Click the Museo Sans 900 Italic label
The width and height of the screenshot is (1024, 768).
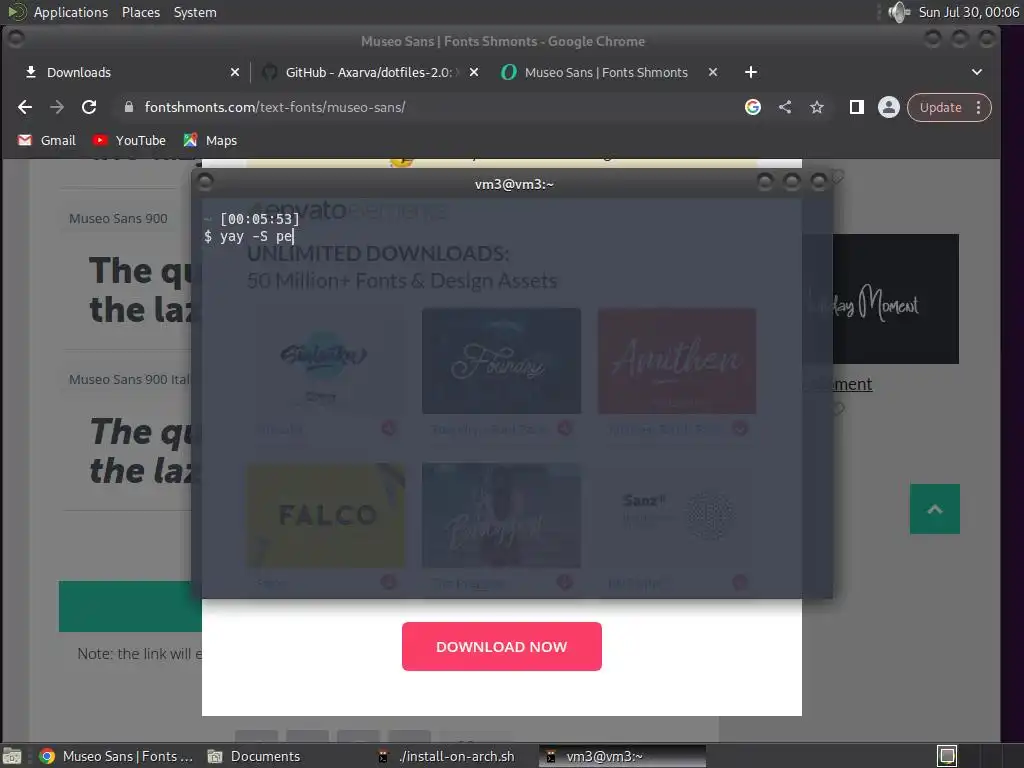click(129, 379)
